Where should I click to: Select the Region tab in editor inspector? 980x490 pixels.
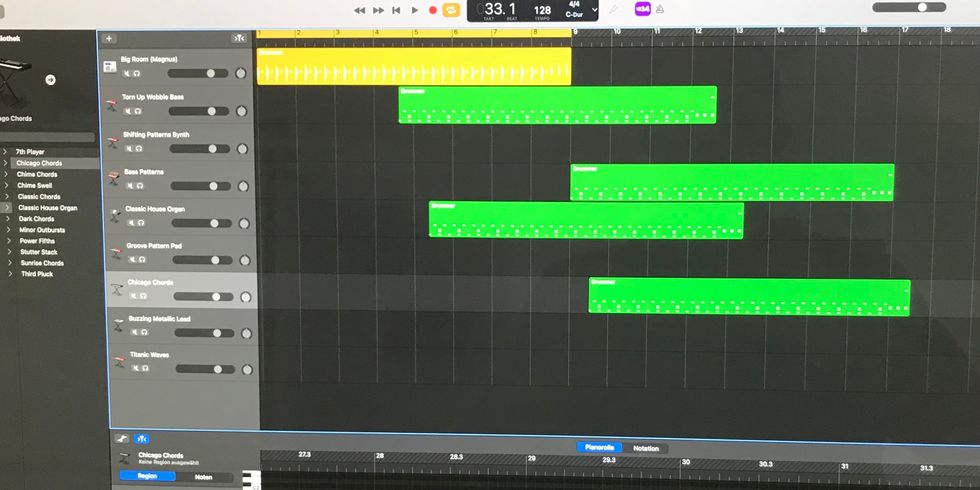(x=148, y=476)
